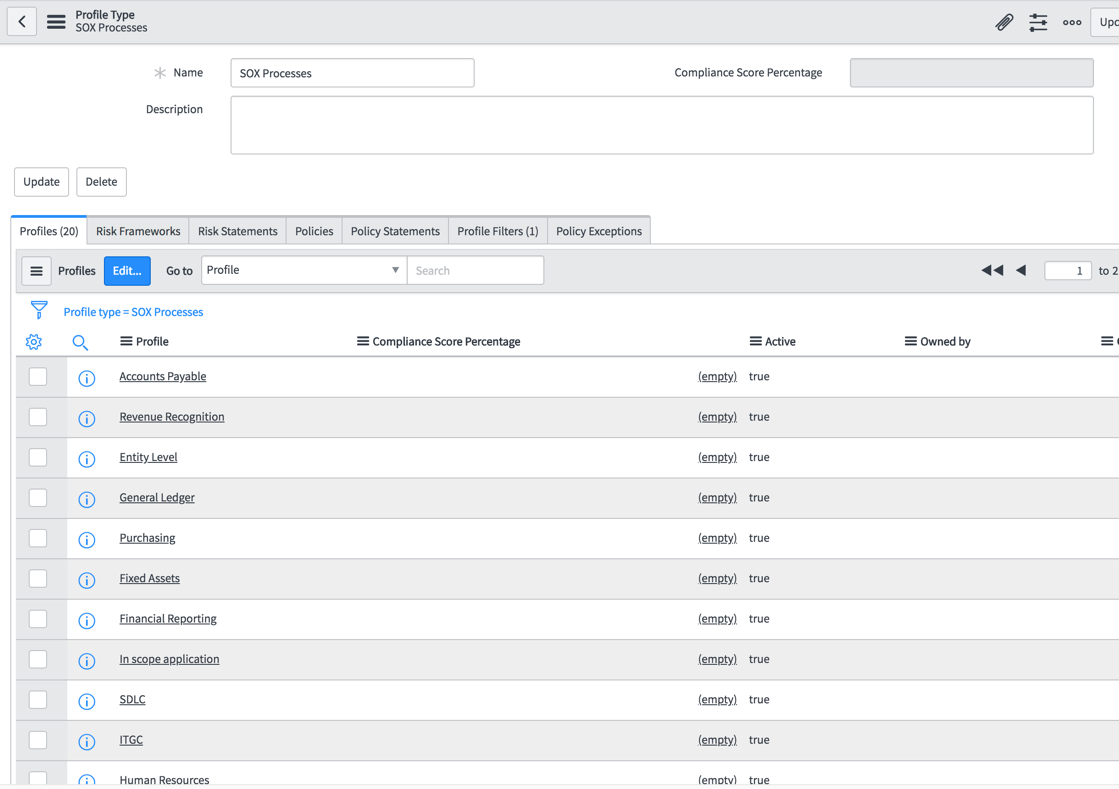1119x789 pixels.
Task: Click the Description text area
Action: 662,125
